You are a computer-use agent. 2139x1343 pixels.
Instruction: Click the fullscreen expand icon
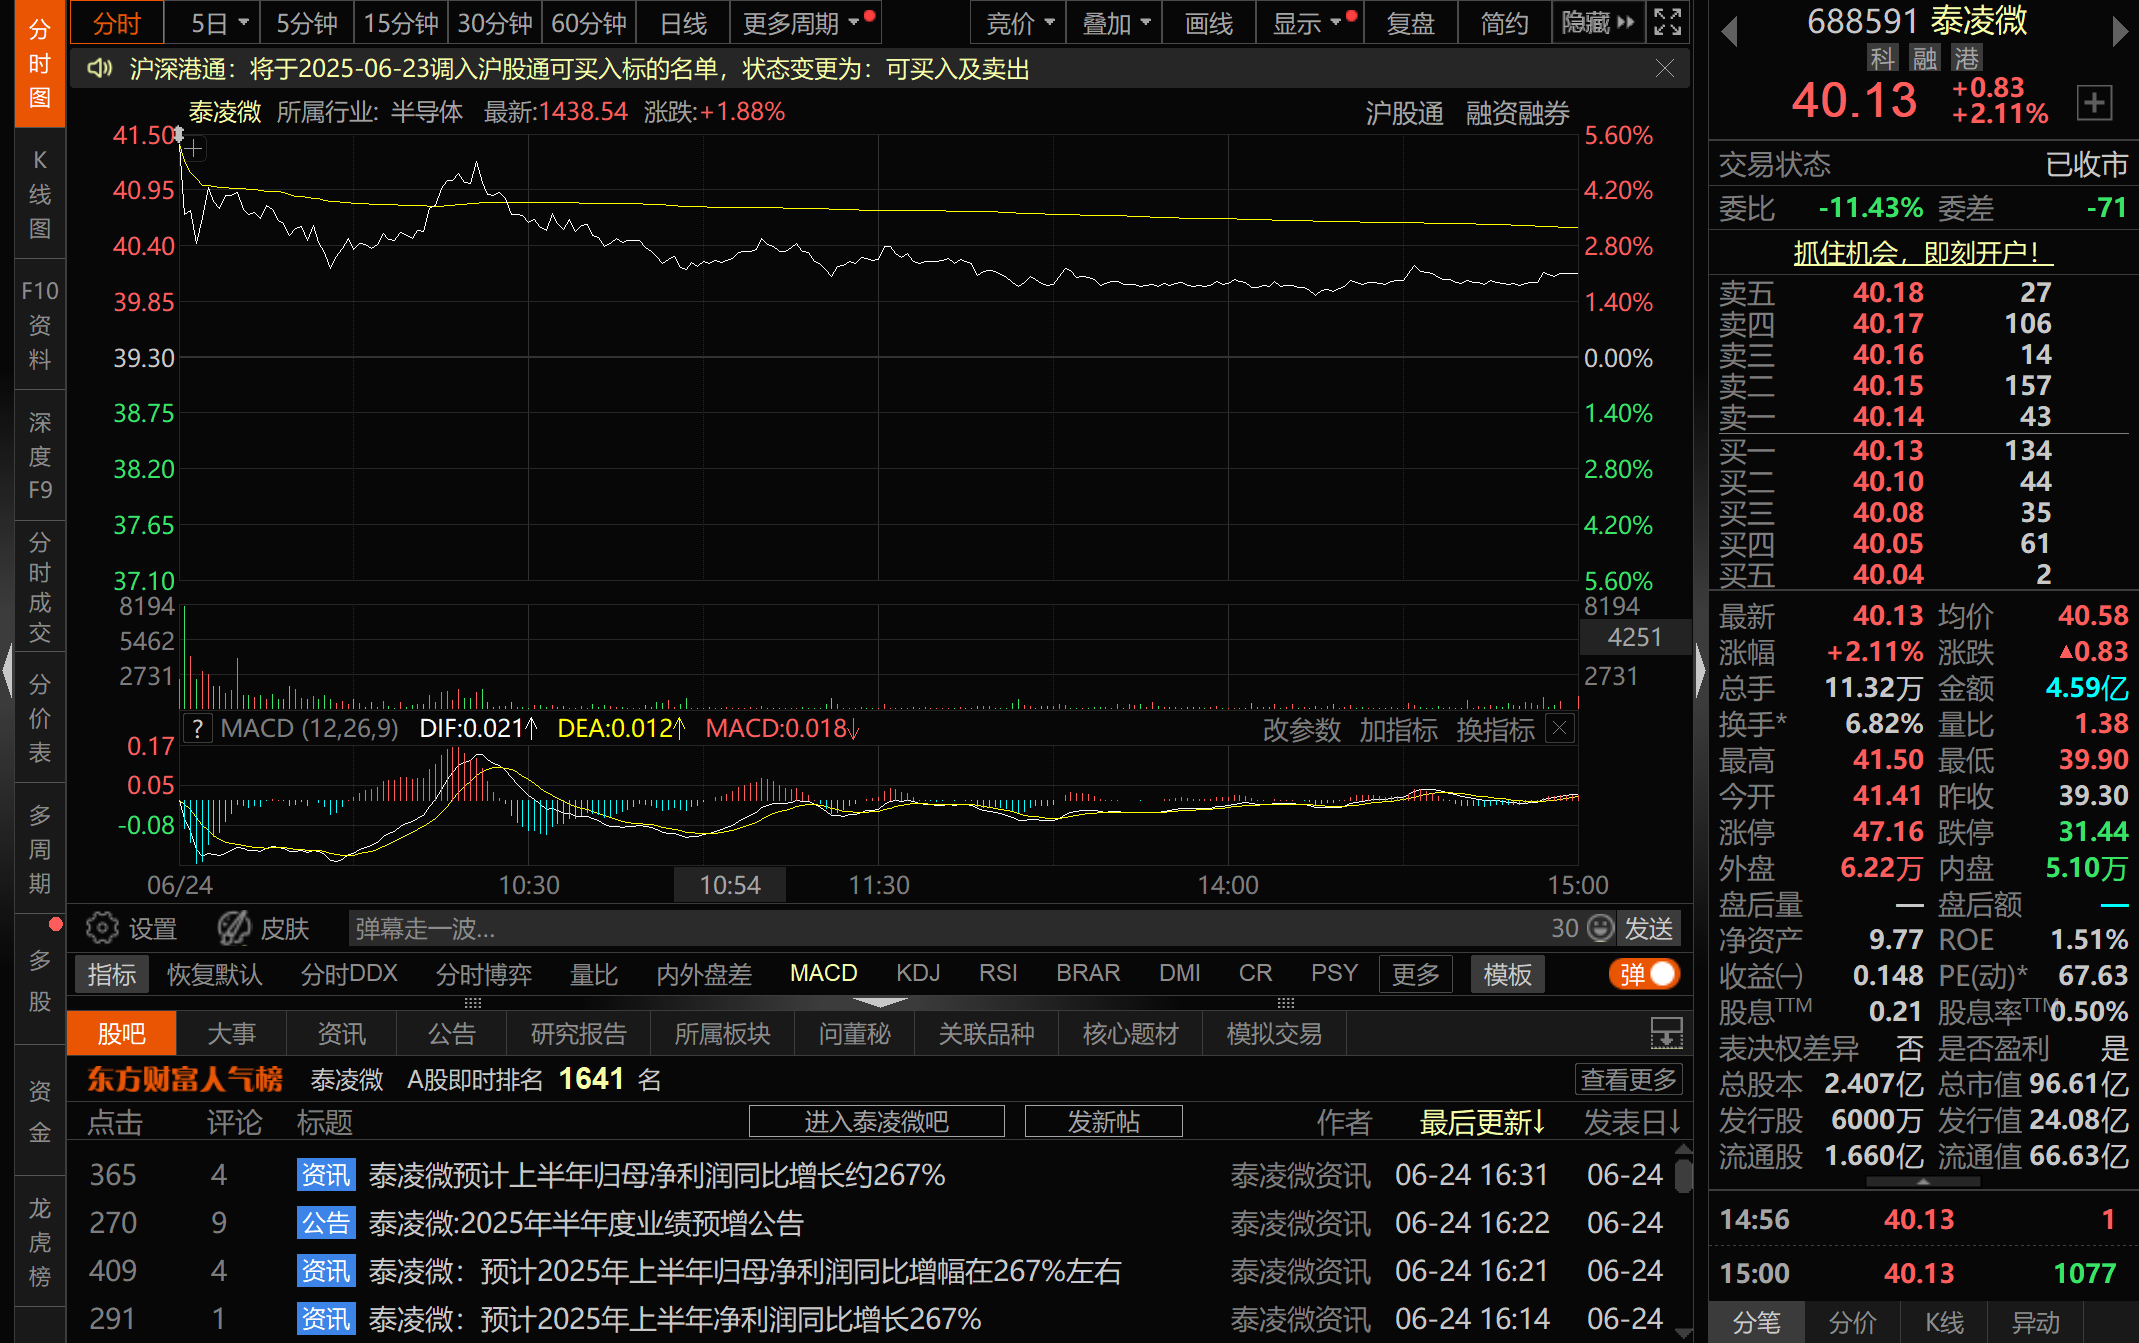[1667, 22]
